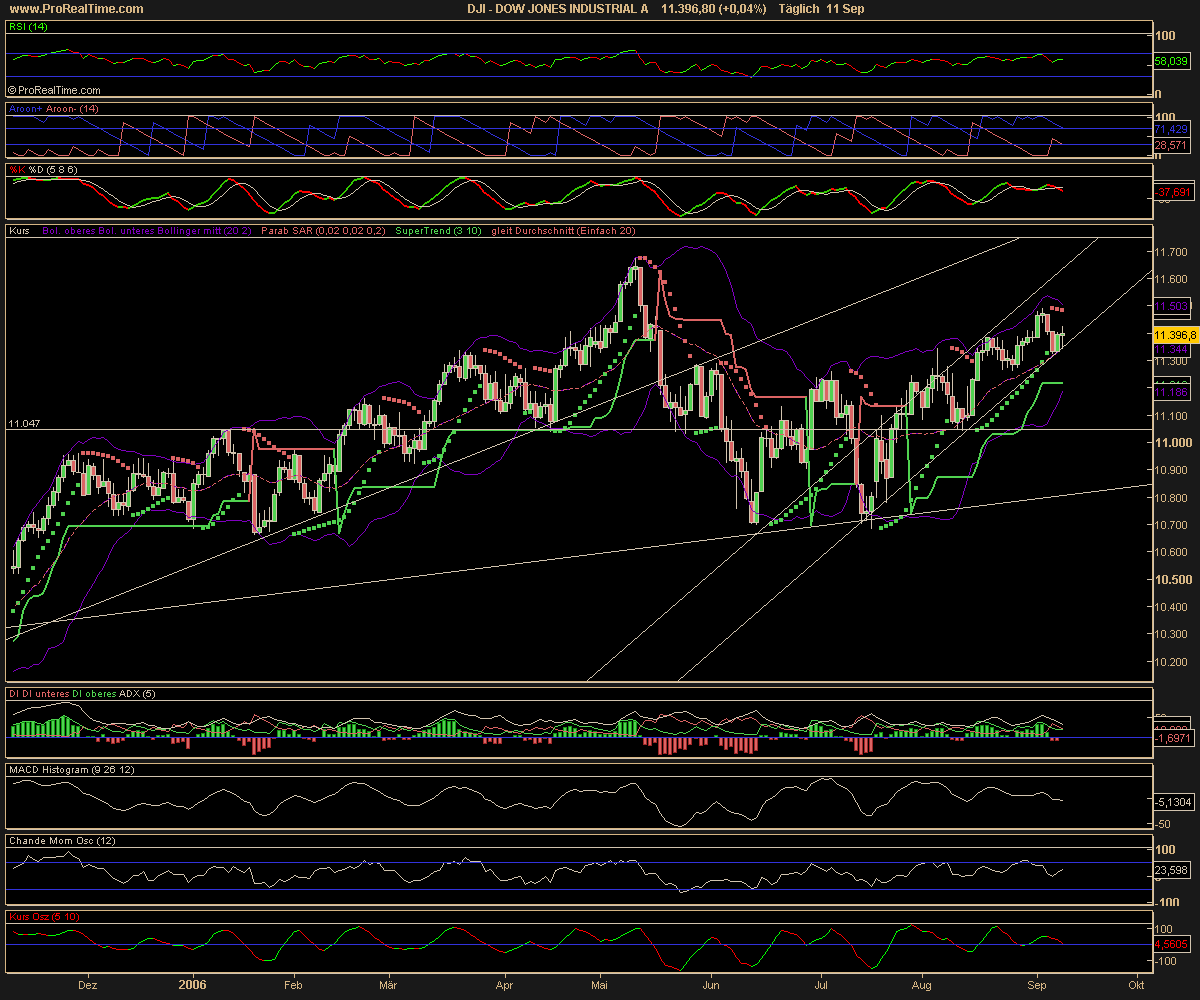Image resolution: width=1200 pixels, height=1000 pixels.
Task: Click Sep on the time axis
Action: pos(1038,985)
